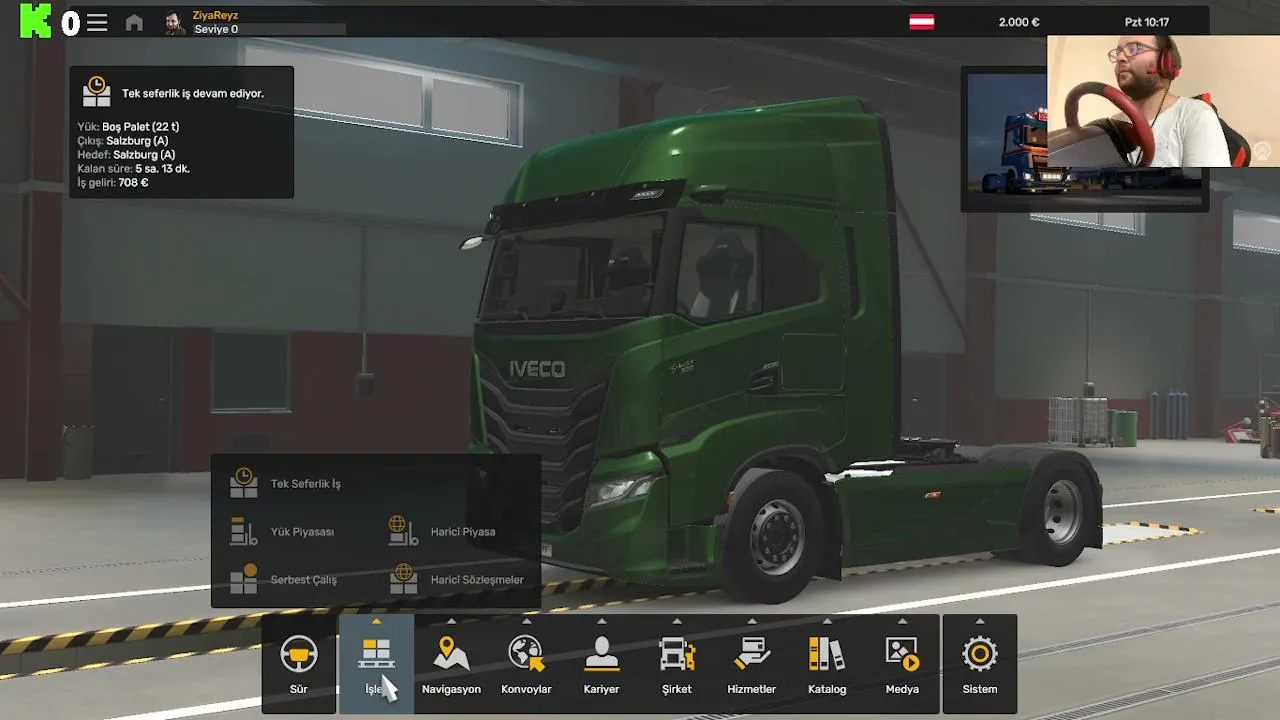The image size is (1280, 720).
Task: Open the Hizmetler services menu
Action: (752, 665)
